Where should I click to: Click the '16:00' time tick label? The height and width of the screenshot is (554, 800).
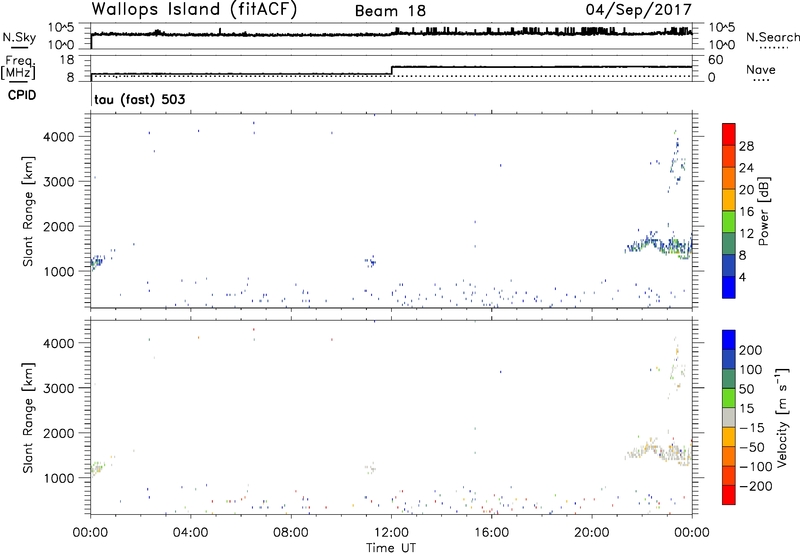[x=491, y=533]
